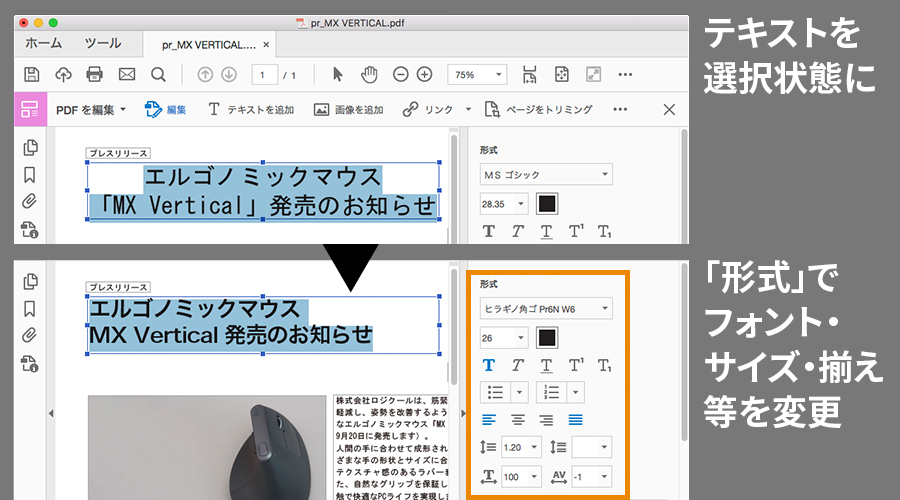The width and height of the screenshot is (900, 500).
Task: Click the email envelope icon
Action: coord(127,75)
